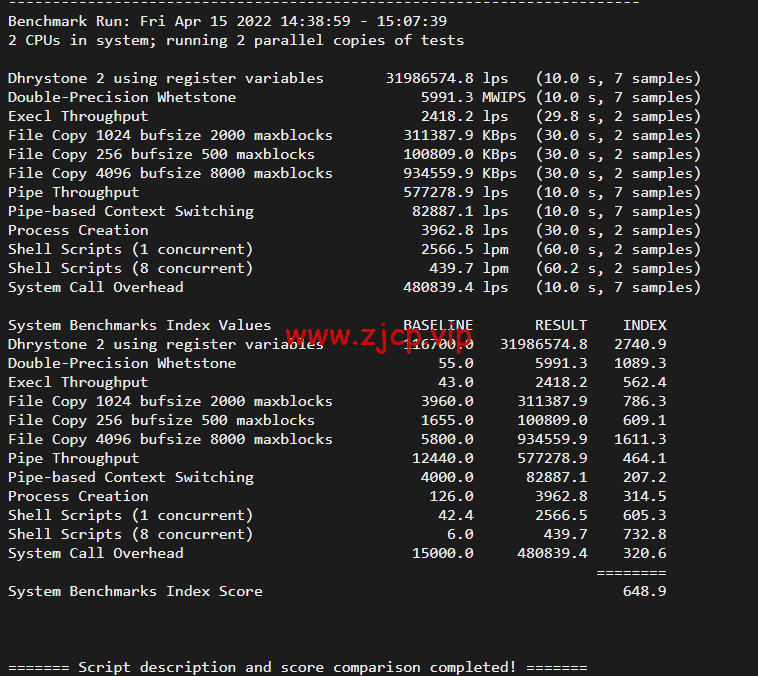Image resolution: width=758 pixels, height=676 pixels.
Task: Click the index value 732.8
Action: (x=644, y=534)
